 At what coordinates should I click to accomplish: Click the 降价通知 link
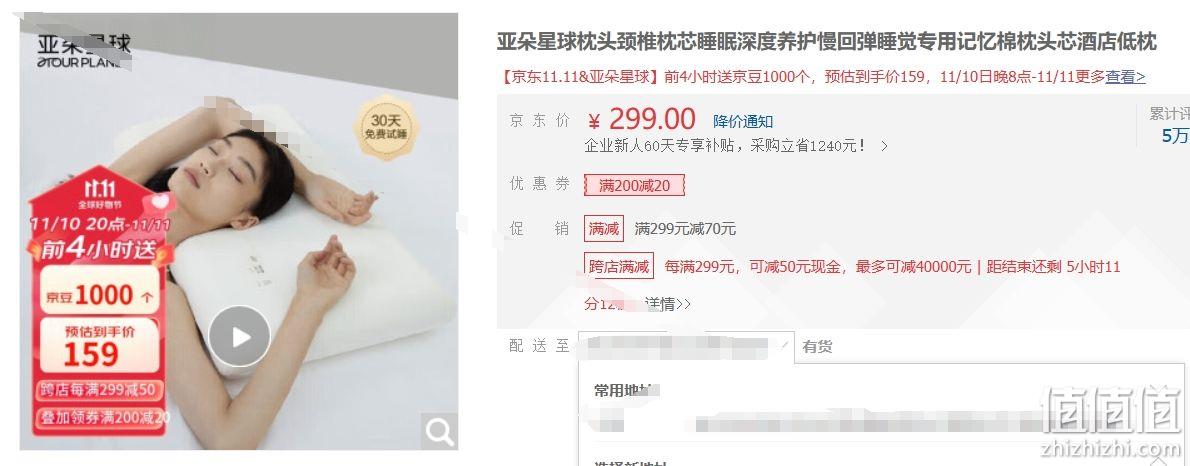click(743, 121)
